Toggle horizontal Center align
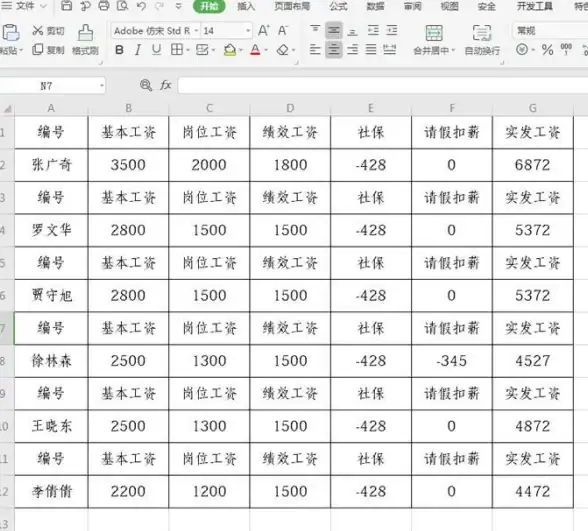 (x=334, y=50)
